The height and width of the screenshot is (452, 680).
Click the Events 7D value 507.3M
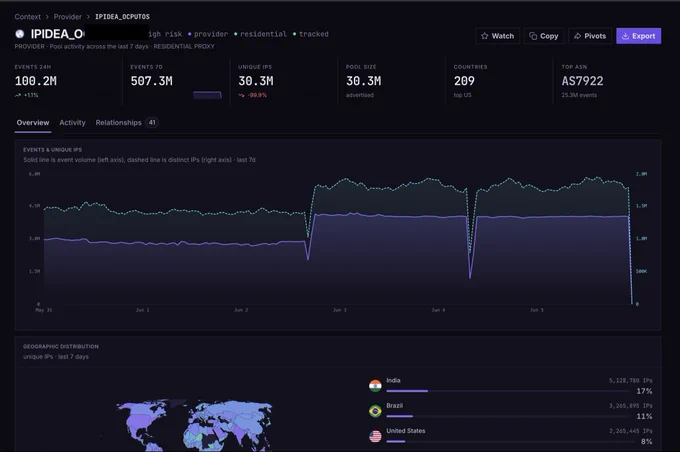151,81
